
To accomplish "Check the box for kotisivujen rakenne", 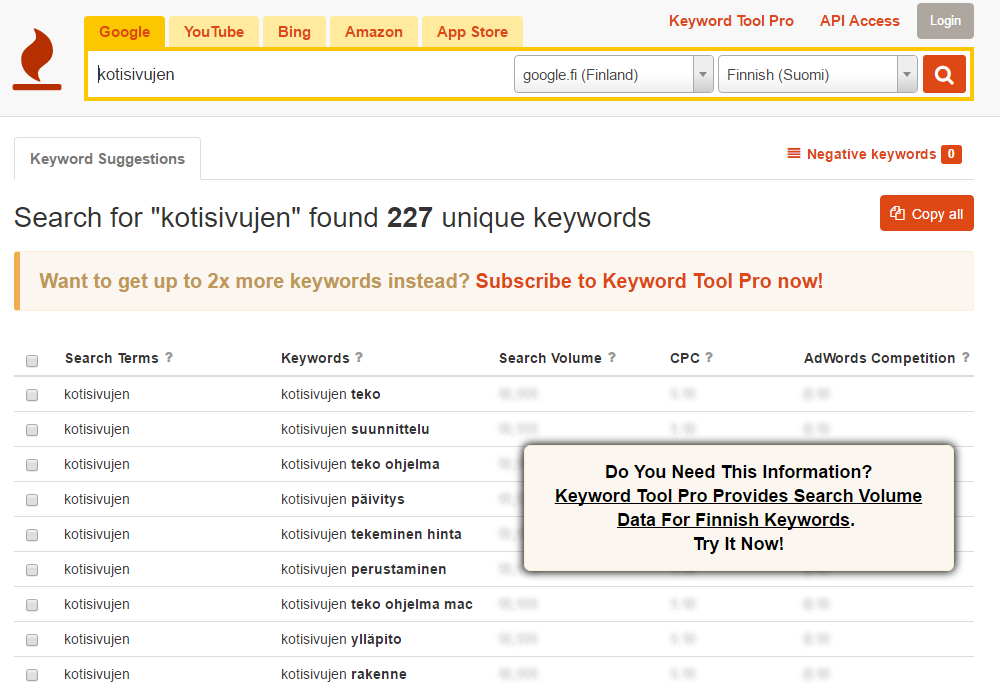I will [32, 676].
